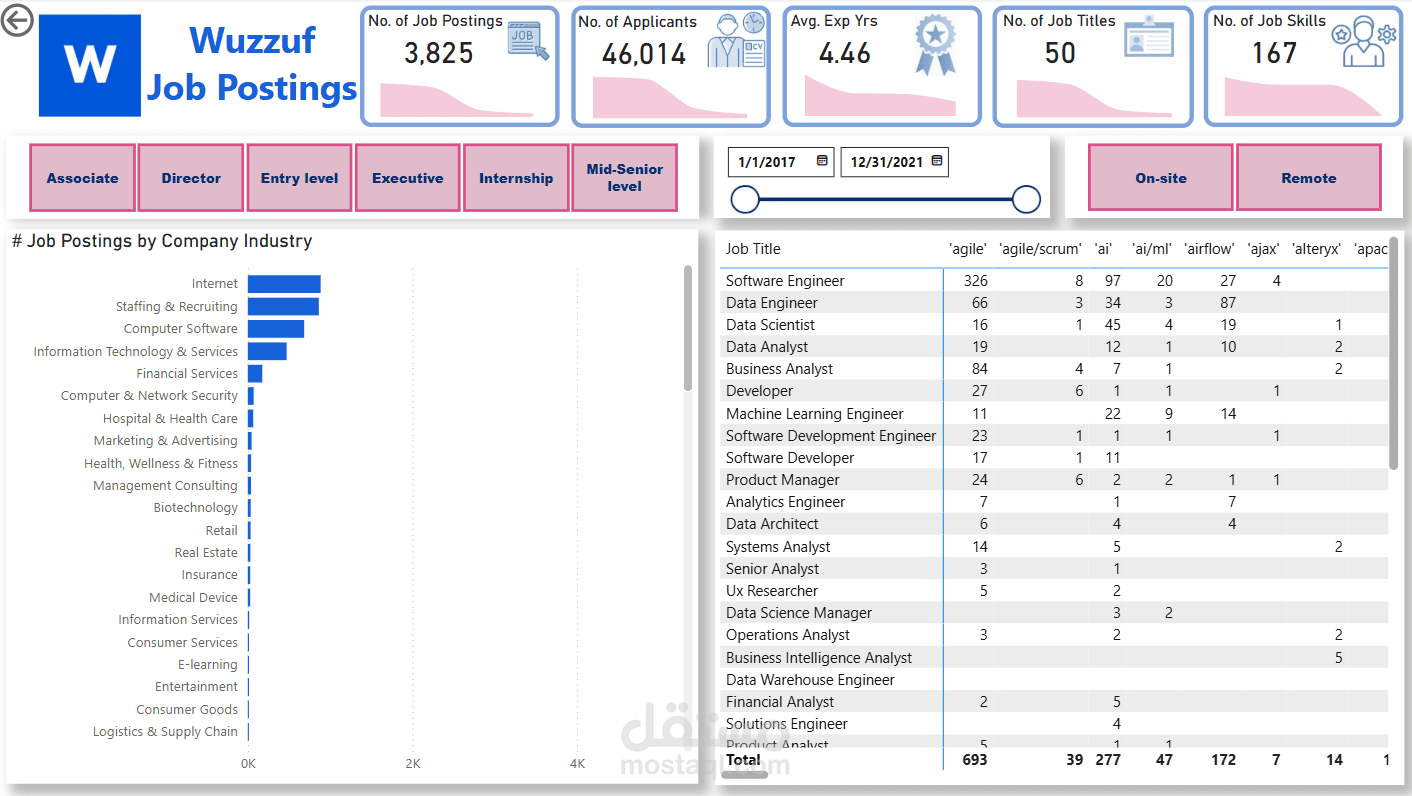This screenshot has height=796, width=1412.
Task: Filter by Director level
Action: coord(191,178)
